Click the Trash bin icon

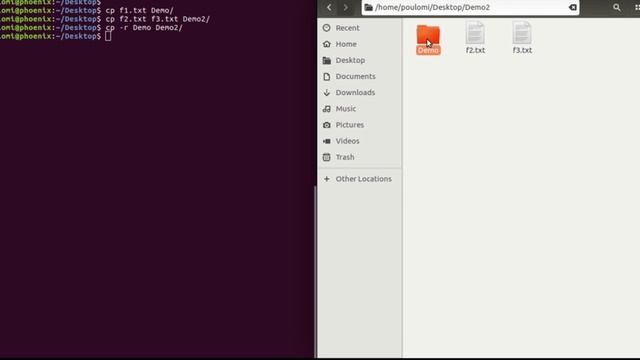coord(327,157)
